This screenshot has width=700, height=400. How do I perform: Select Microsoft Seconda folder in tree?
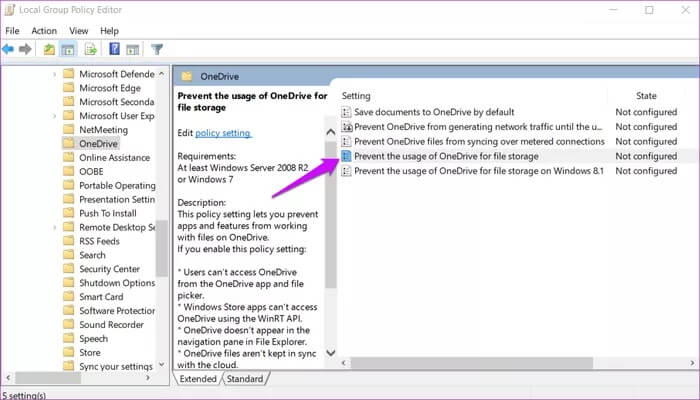click(x=117, y=102)
